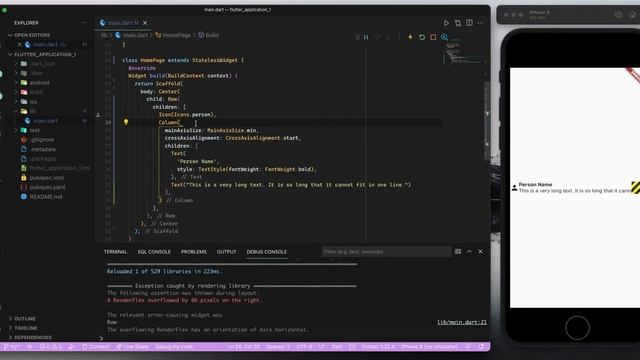
Task: Click Connect in the status bar
Action: point(96,347)
